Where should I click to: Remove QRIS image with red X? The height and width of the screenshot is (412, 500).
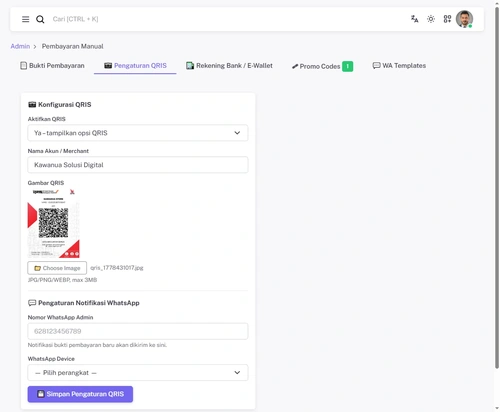point(72,192)
